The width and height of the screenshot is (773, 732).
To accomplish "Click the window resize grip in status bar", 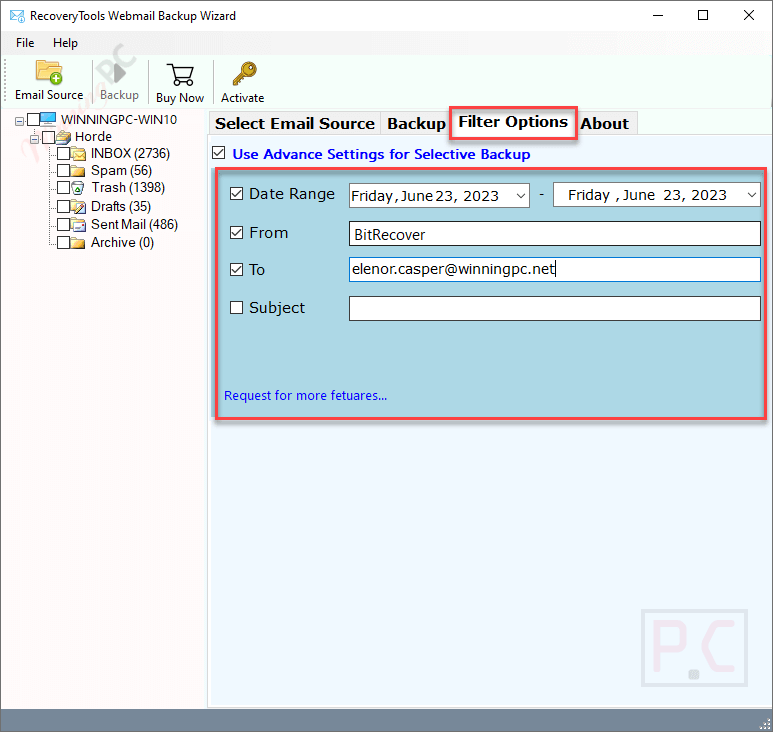I will tap(765, 723).
